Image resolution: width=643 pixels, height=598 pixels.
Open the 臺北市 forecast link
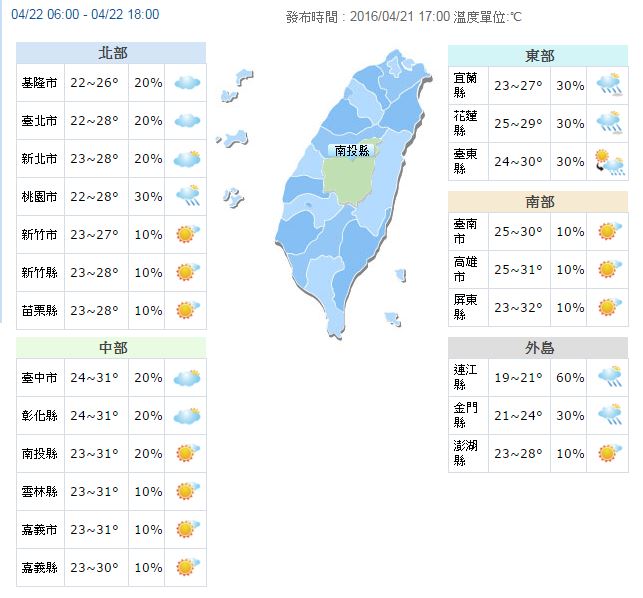coord(39,121)
